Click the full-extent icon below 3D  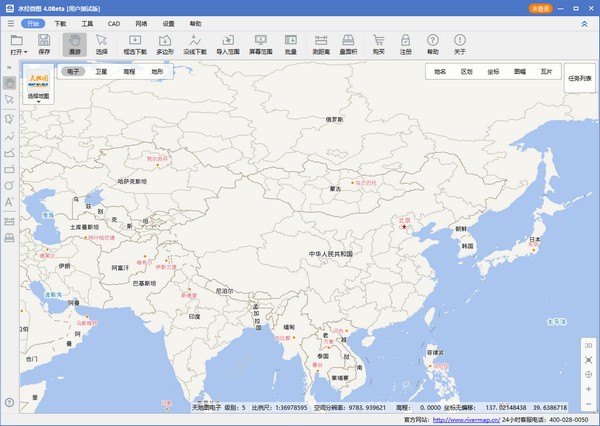pos(589,359)
